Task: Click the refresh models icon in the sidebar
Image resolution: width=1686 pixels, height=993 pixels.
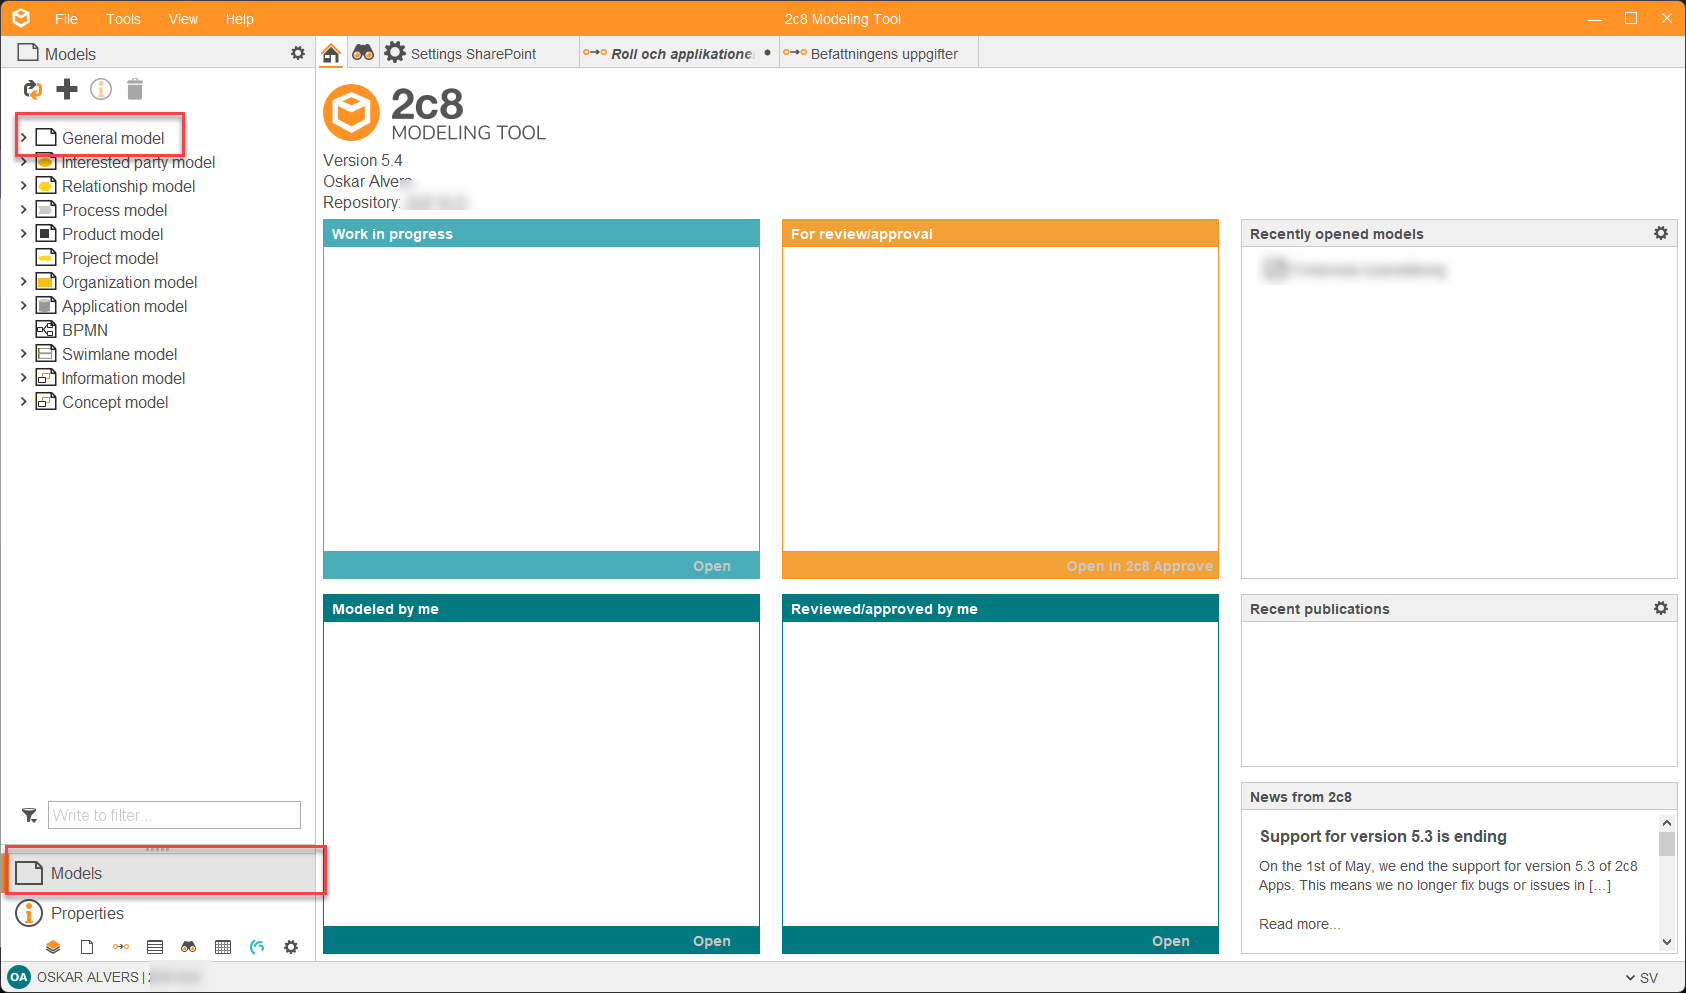Action: (x=33, y=90)
